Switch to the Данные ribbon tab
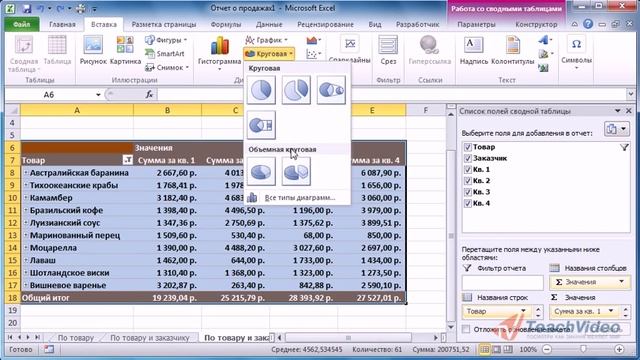This screenshot has height=360, width=640. click(269, 24)
